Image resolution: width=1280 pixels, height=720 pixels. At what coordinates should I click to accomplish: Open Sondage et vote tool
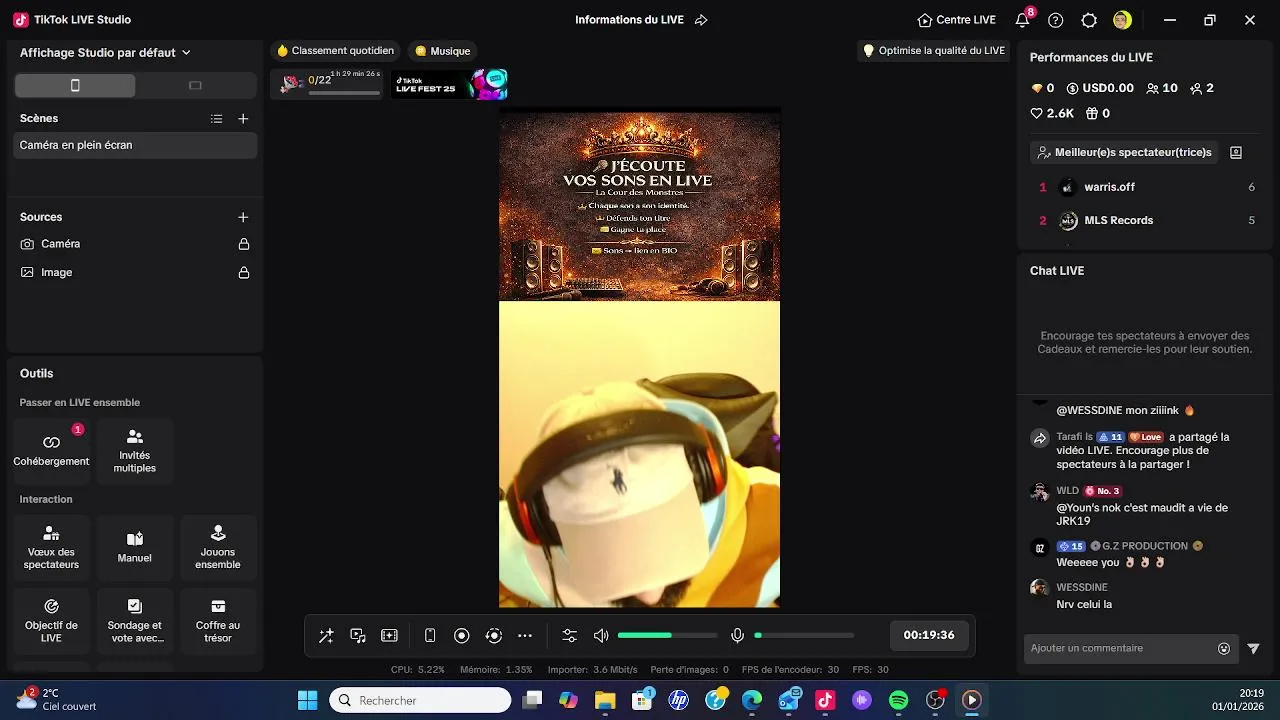pos(135,621)
